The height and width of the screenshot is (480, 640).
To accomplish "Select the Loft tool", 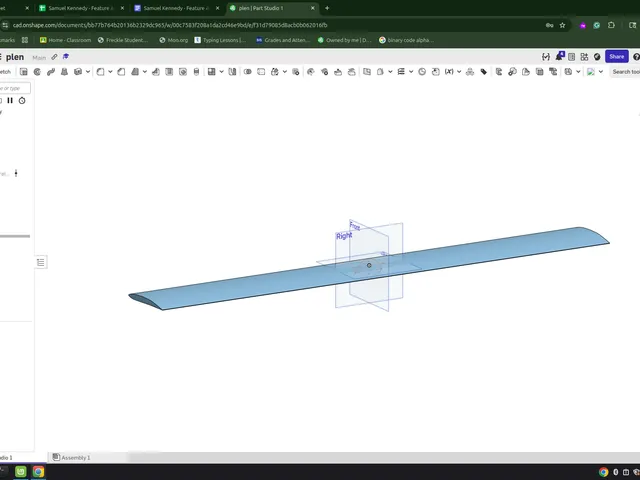I will click(x=64, y=72).
